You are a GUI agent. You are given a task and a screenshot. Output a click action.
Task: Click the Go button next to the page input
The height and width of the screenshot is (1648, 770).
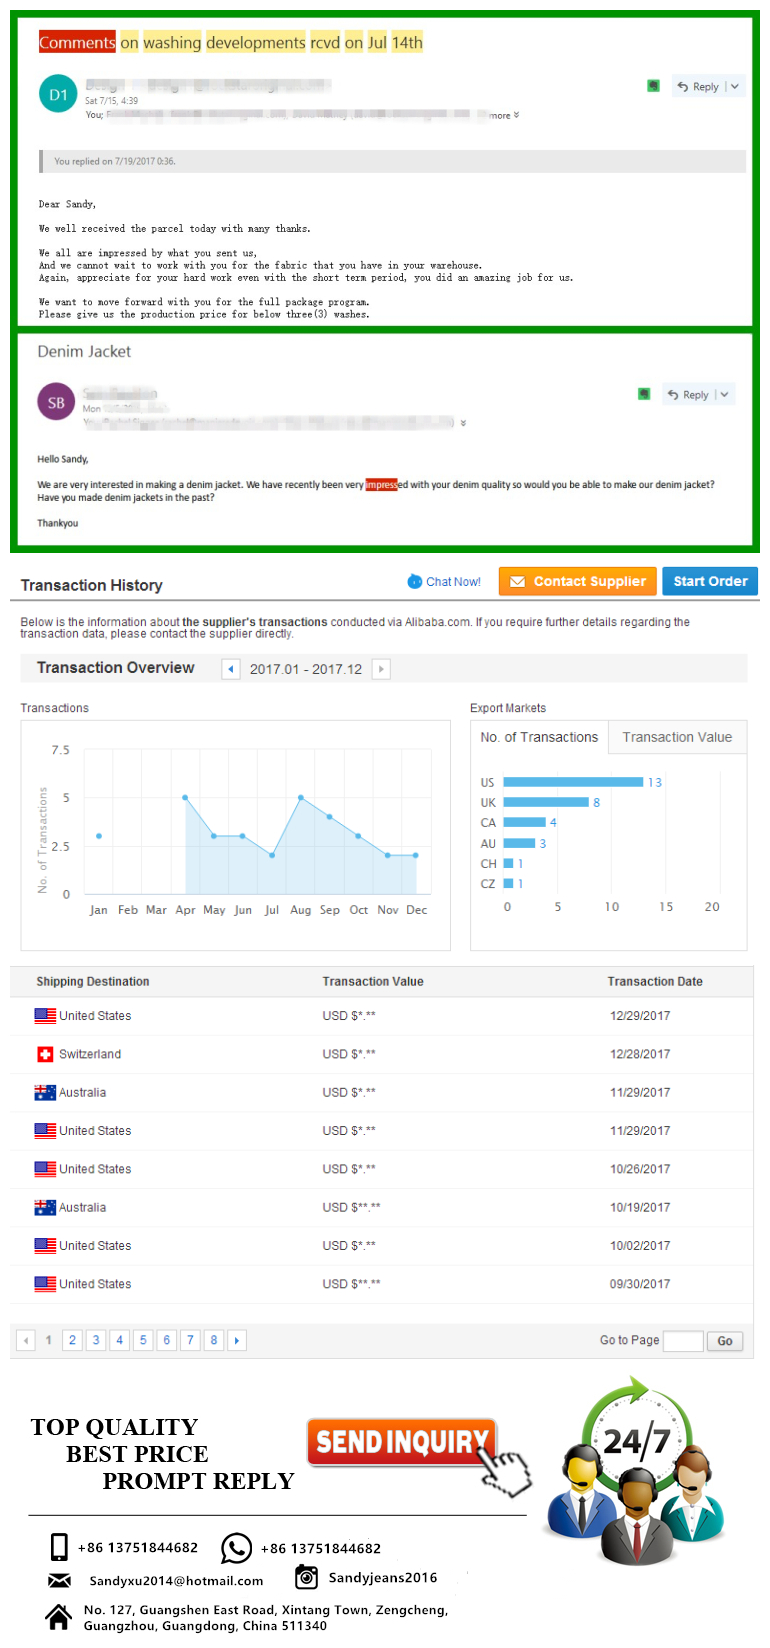point(725,1341)
